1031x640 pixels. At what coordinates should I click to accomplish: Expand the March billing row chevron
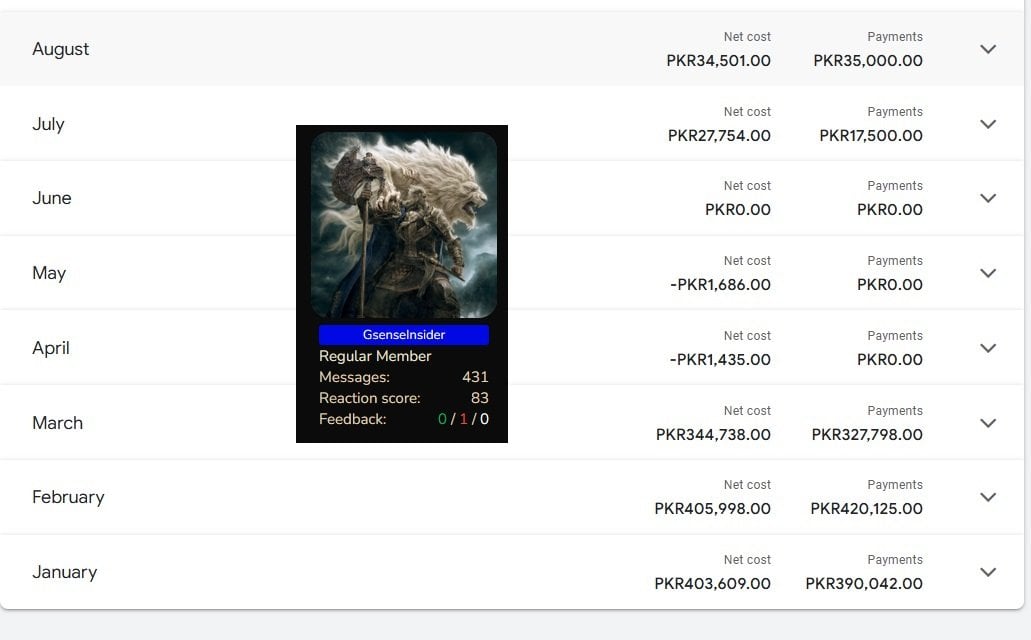[x=988, y=423]
